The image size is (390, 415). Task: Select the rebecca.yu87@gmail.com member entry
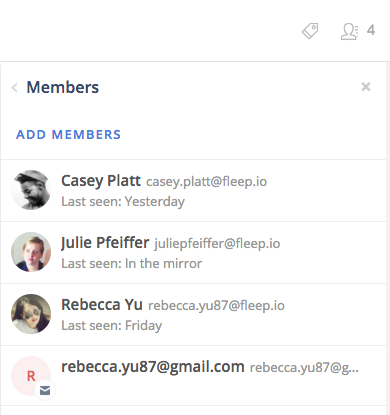pos(193,376)
